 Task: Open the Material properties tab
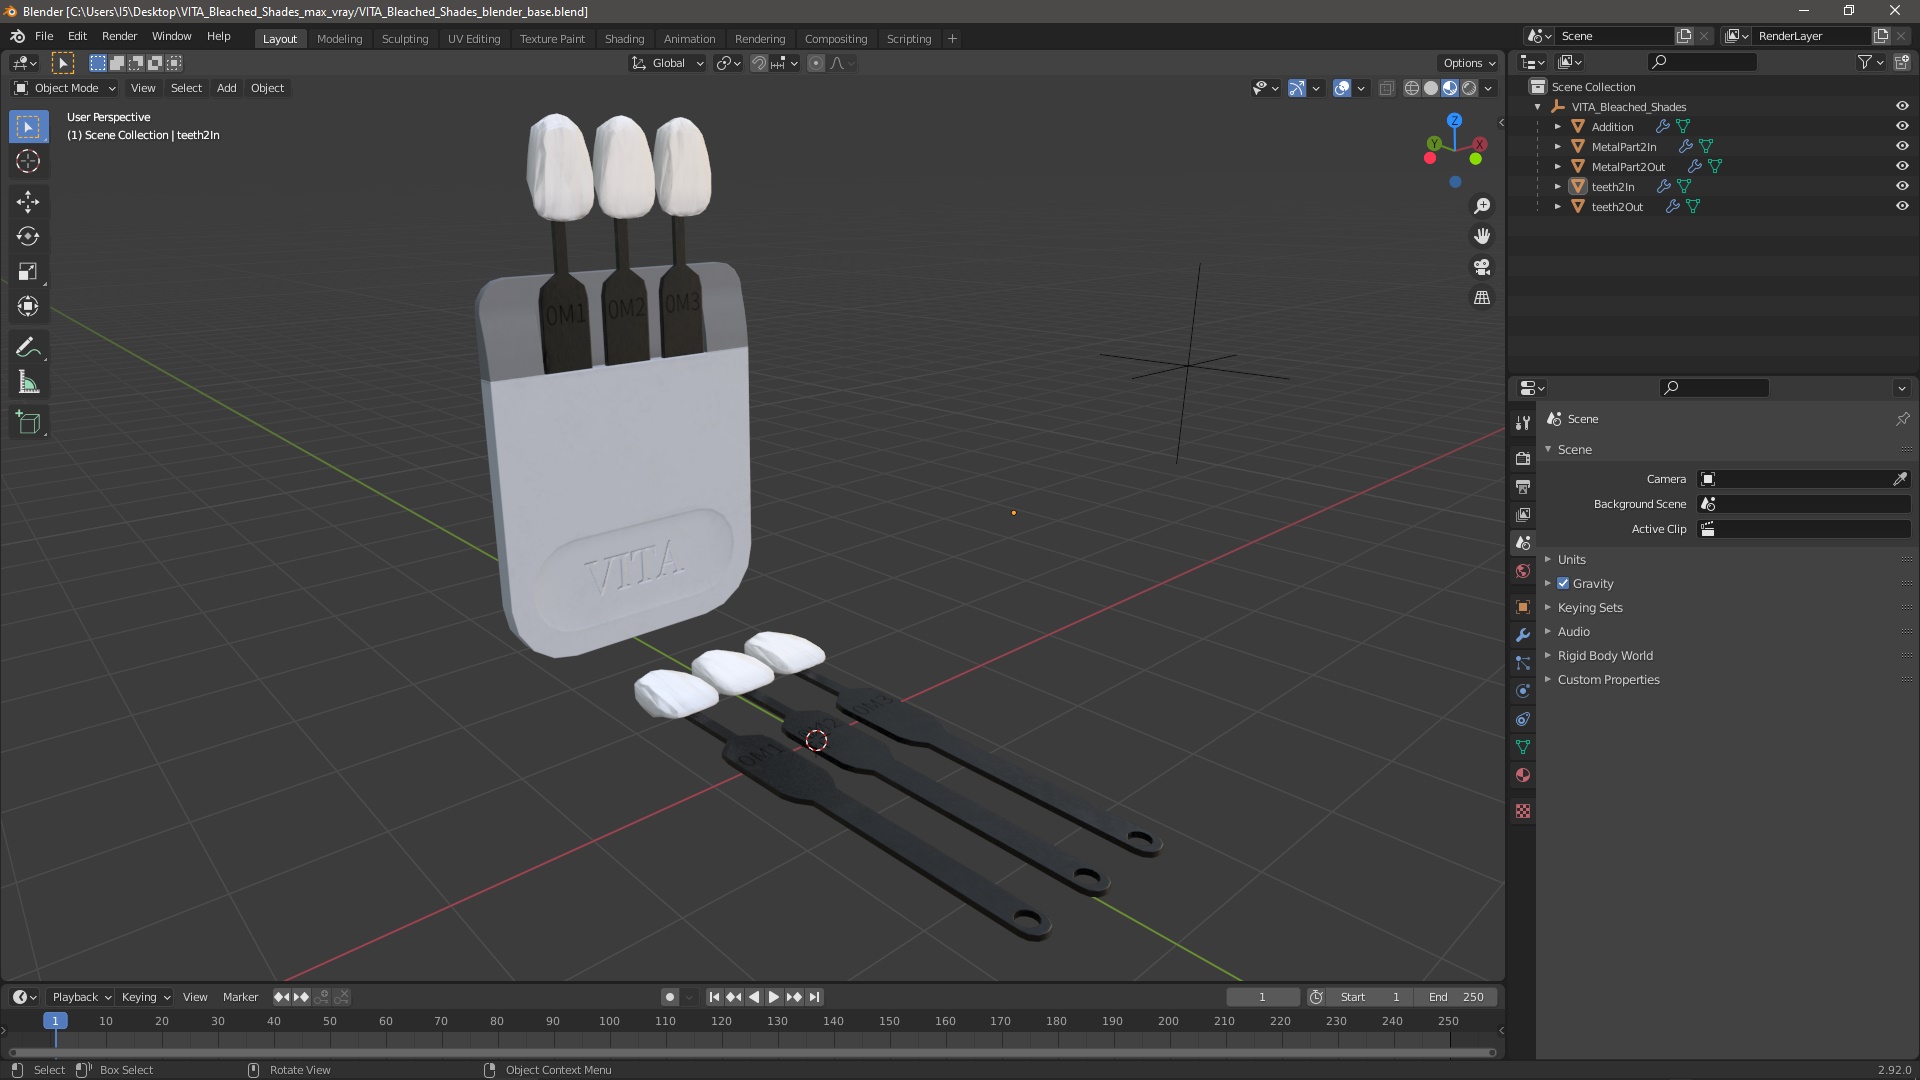tap(1523, 775)
